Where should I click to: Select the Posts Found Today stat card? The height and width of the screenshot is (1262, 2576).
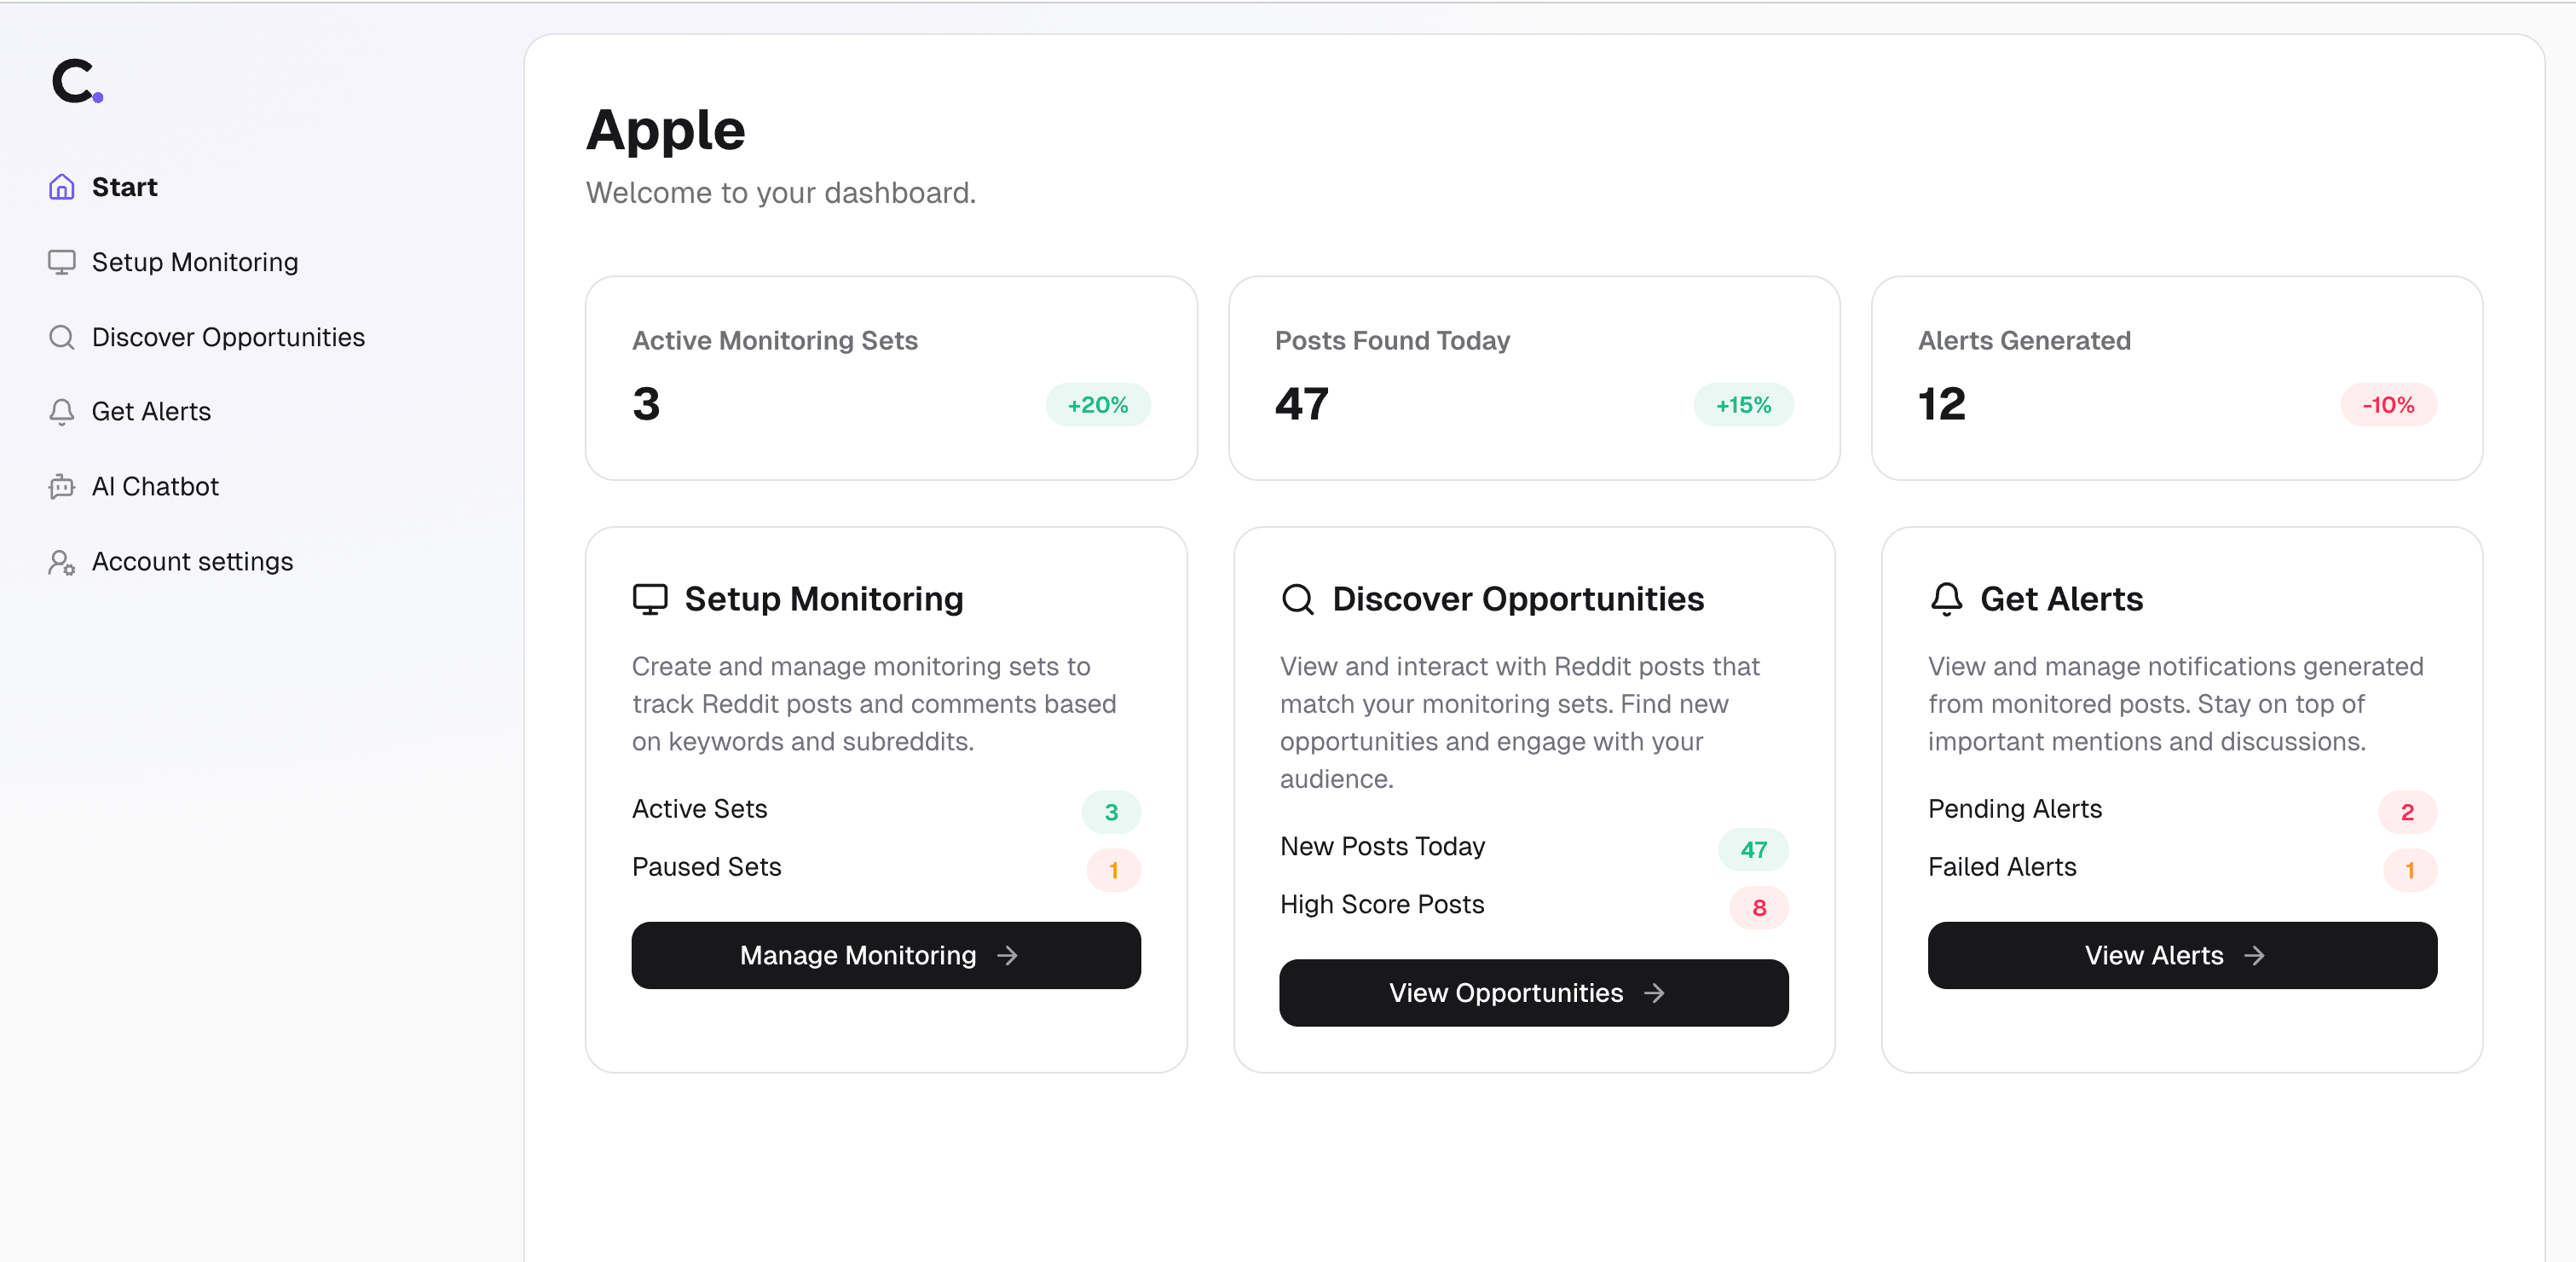(1533, 378)
